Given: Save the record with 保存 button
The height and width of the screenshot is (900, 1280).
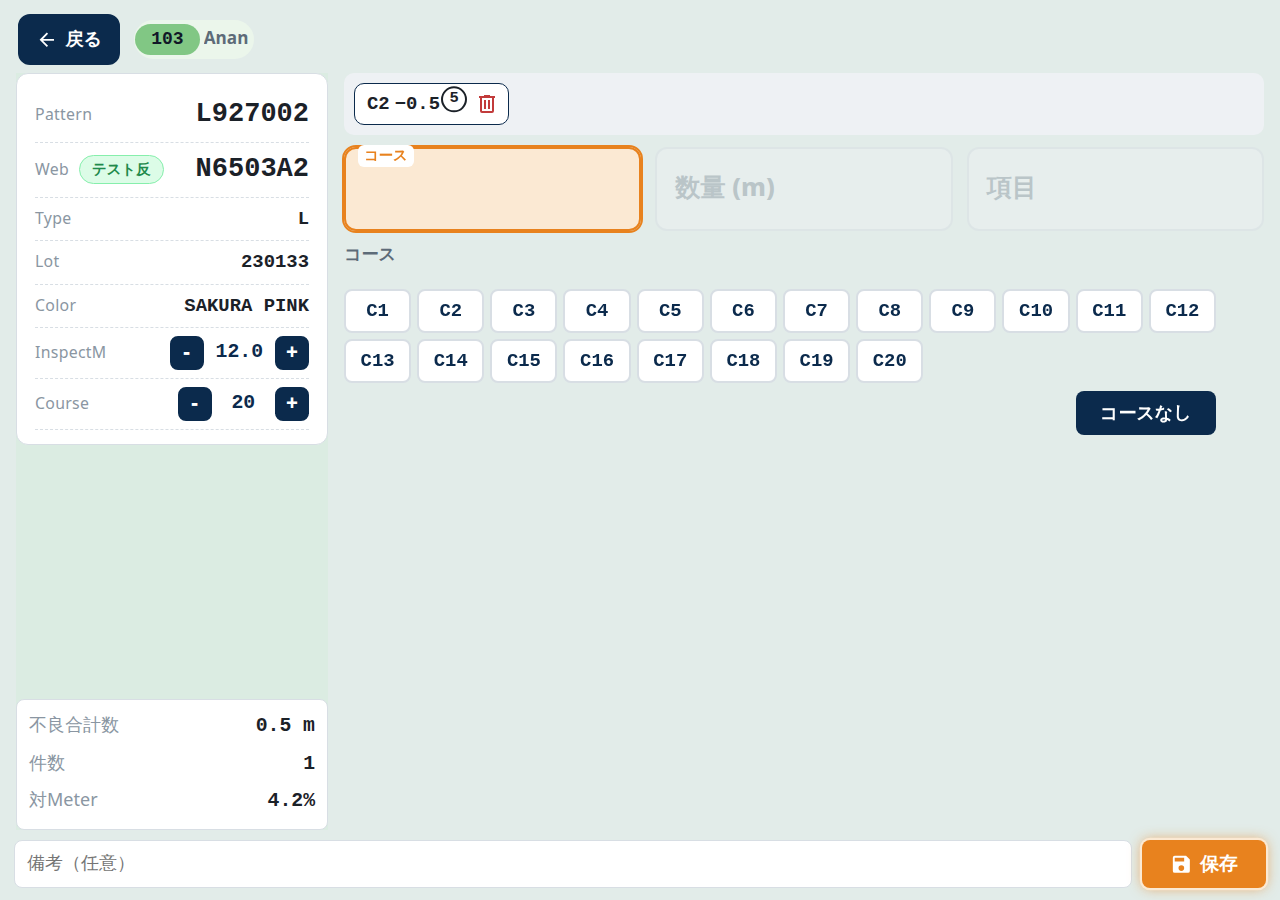Looking at the screenshot, I should [x=1204, y=864].
